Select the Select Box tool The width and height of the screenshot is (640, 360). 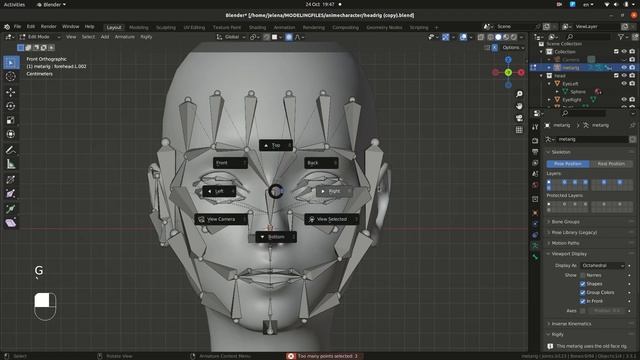[11, 62]
